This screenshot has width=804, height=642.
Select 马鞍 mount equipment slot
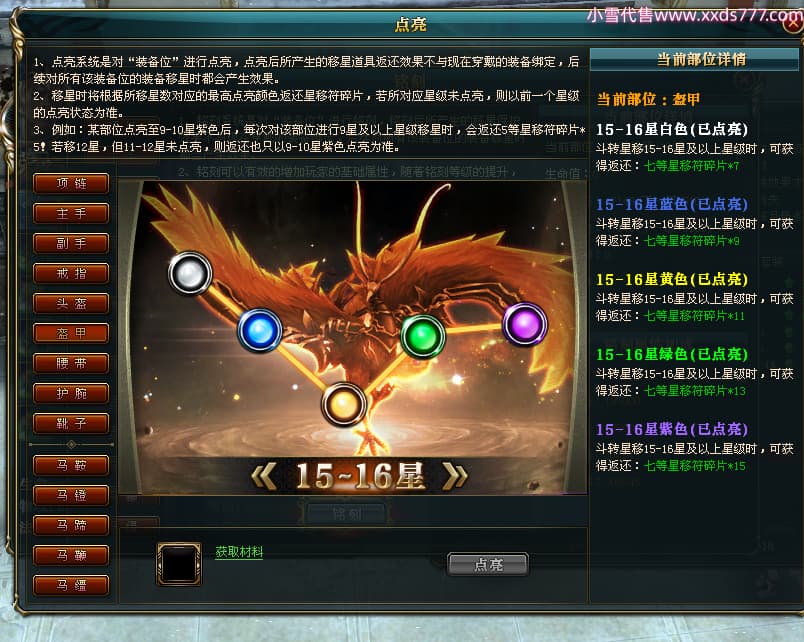coord(71,466)
